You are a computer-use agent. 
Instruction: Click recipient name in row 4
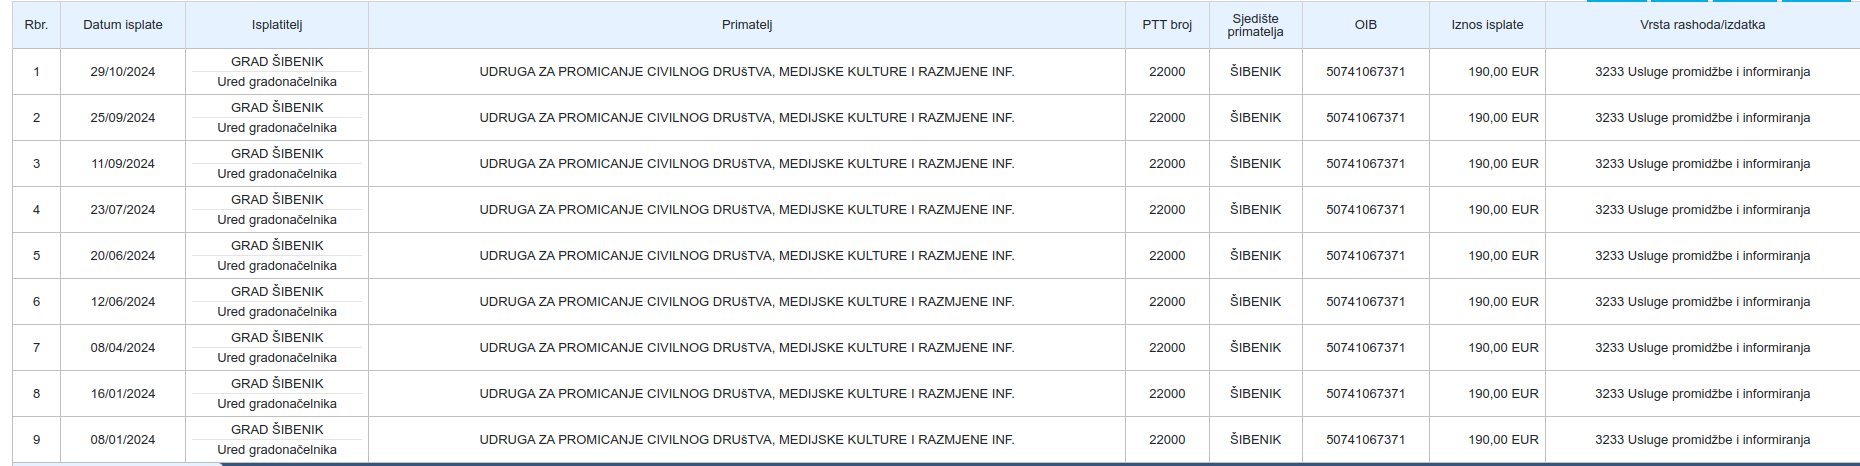tap(746, 210)
